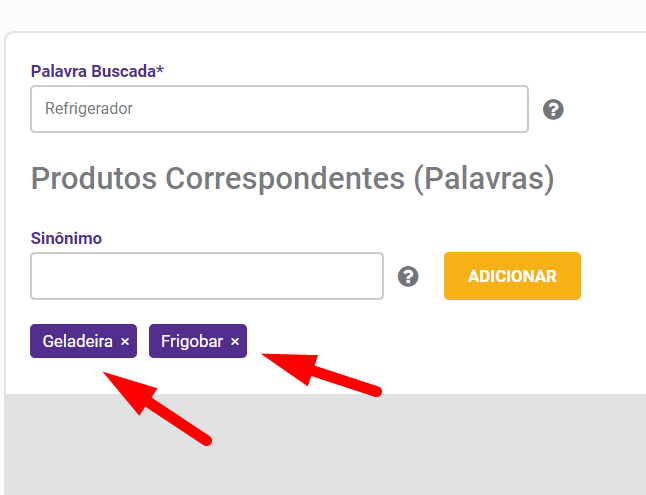Click the Palavra Buscada* label

(x=97, y=71)
